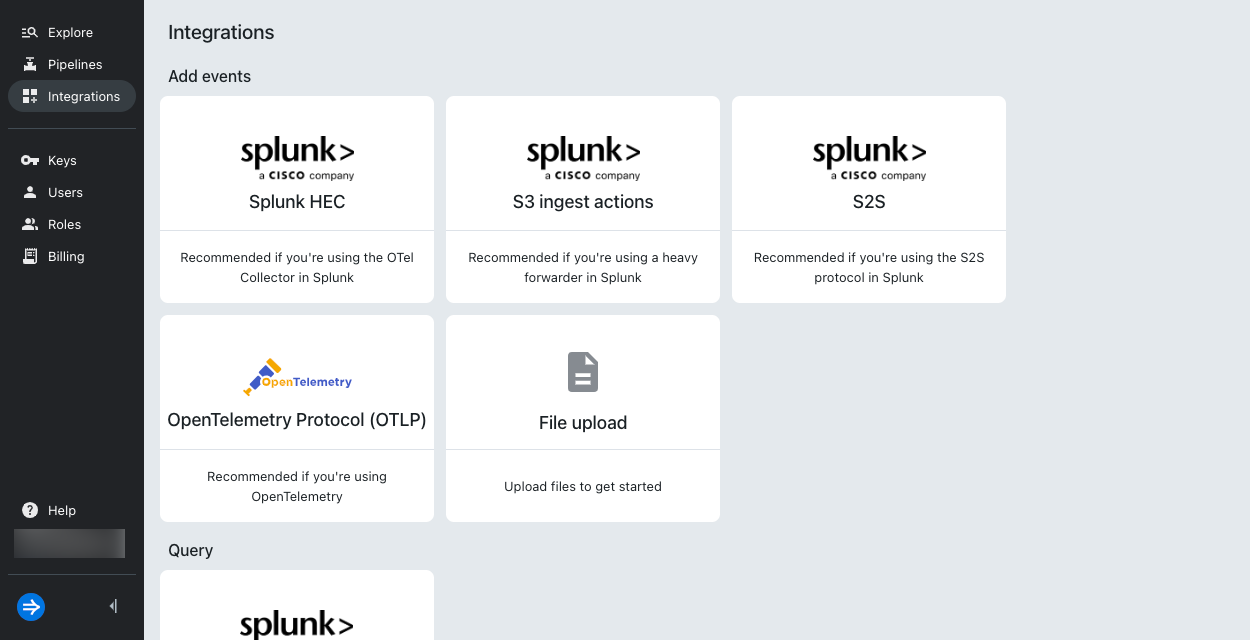Click 'Recommended if you're using the S2S protocol' text
This screenshot has height=640, width=1250.
869,267
